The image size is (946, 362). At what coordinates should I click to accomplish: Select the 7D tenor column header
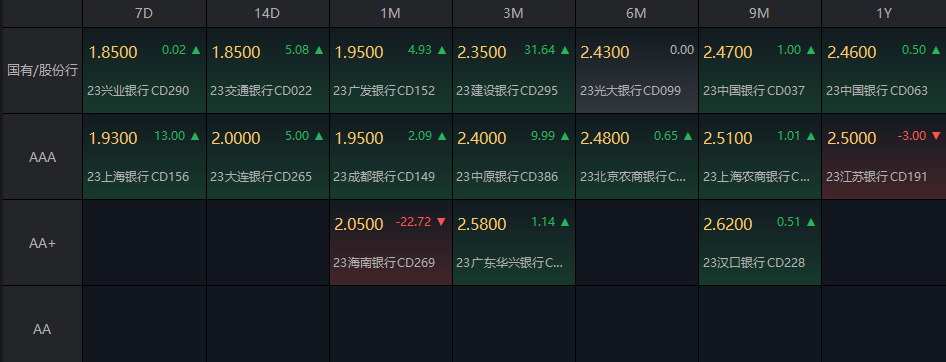click(144, 14)
